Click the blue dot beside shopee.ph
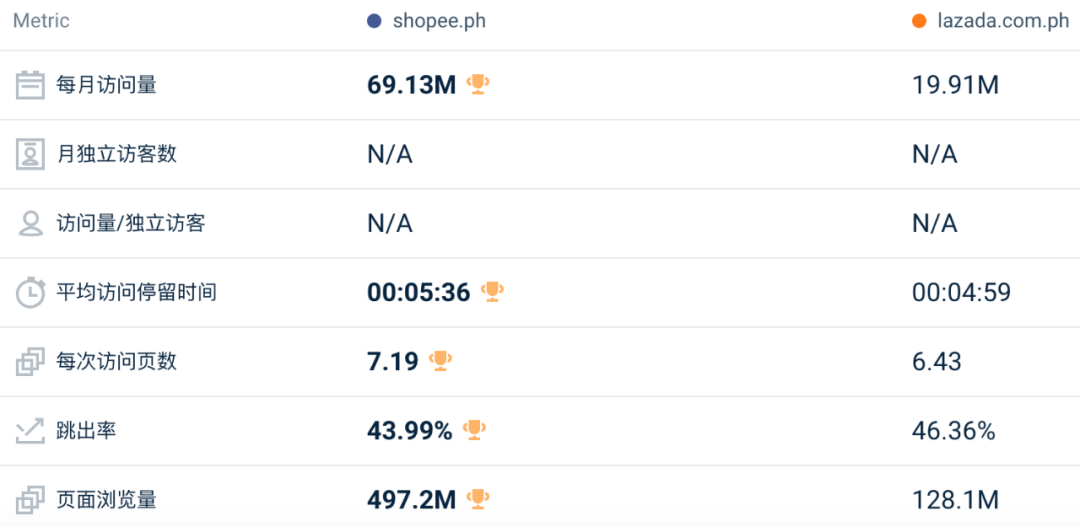This screenshot has height=527, width=1080. tap(374, 21)
